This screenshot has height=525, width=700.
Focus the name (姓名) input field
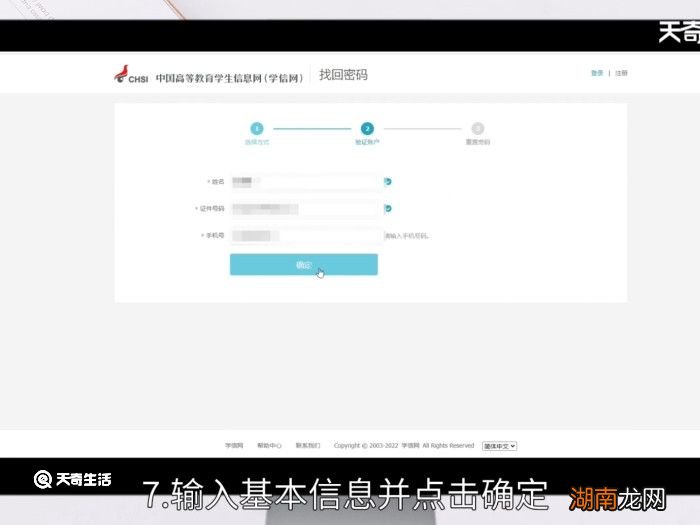coord(306,182)
